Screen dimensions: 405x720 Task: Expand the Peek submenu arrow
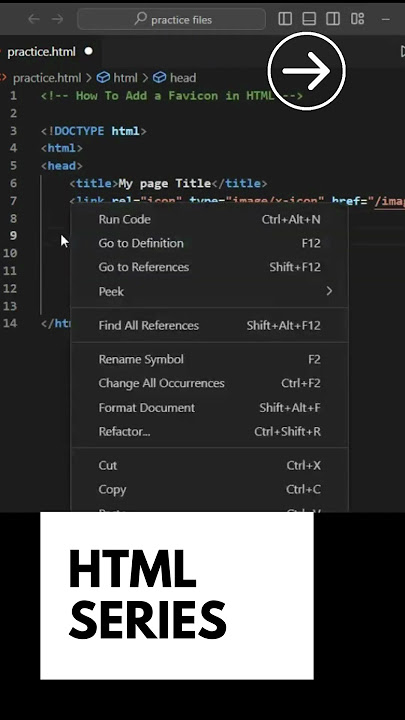click(329, 291)
